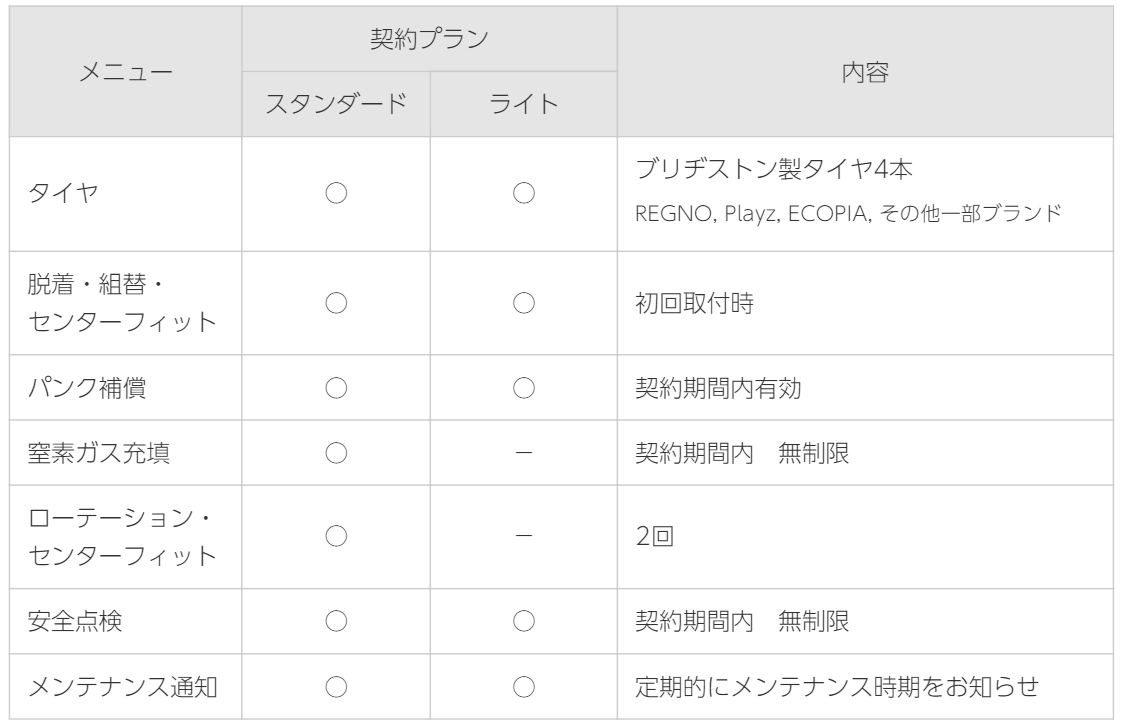Click the Standard circle for タイヤ row
This screenshot has height=728, width=1121.
(x=334, y=195)
